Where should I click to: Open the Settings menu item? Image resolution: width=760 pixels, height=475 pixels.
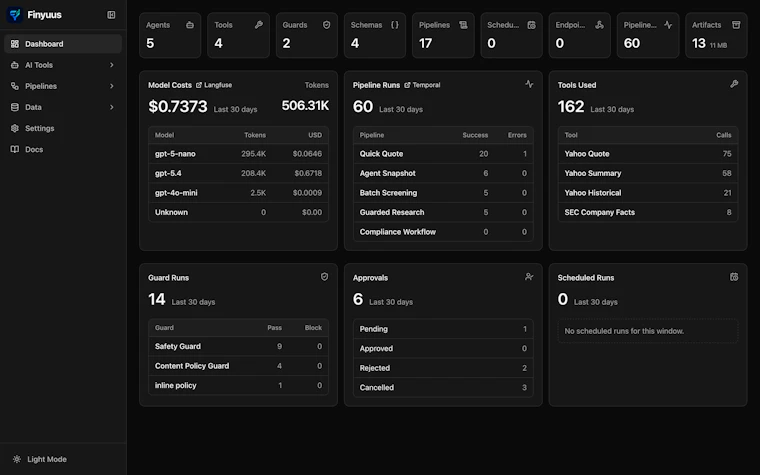63,128
